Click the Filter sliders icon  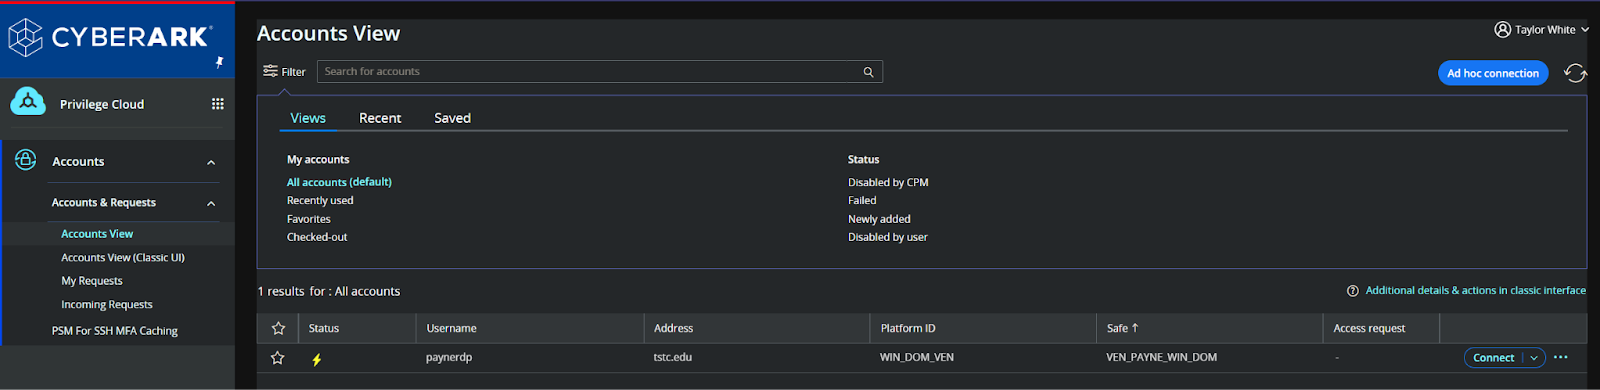270,71
